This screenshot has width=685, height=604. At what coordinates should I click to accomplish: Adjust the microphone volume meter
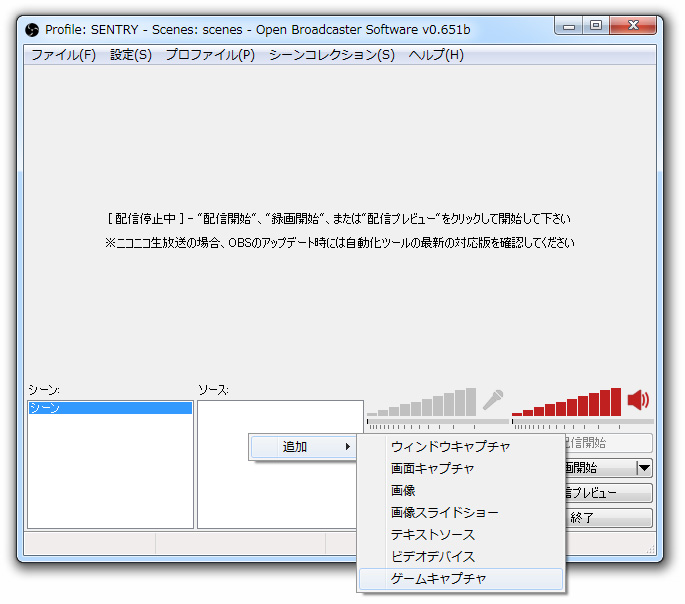coord(438,421)
